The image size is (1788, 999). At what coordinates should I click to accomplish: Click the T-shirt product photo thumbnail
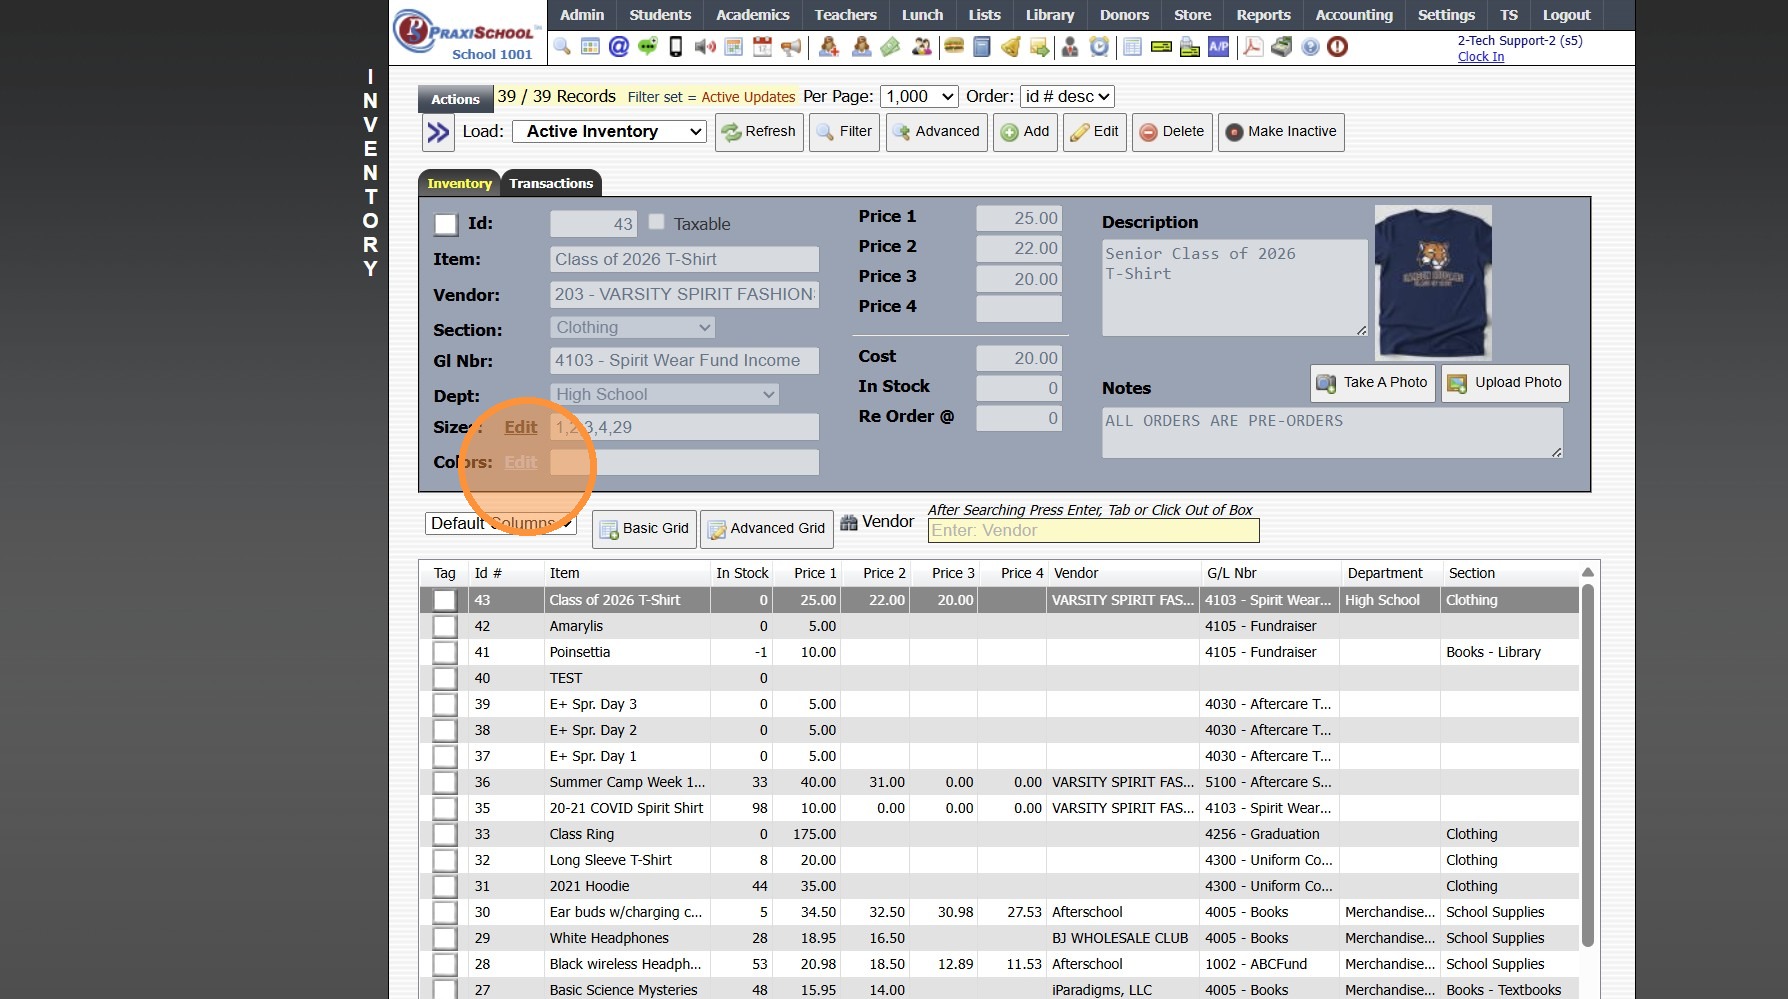tap(1433, 283)
